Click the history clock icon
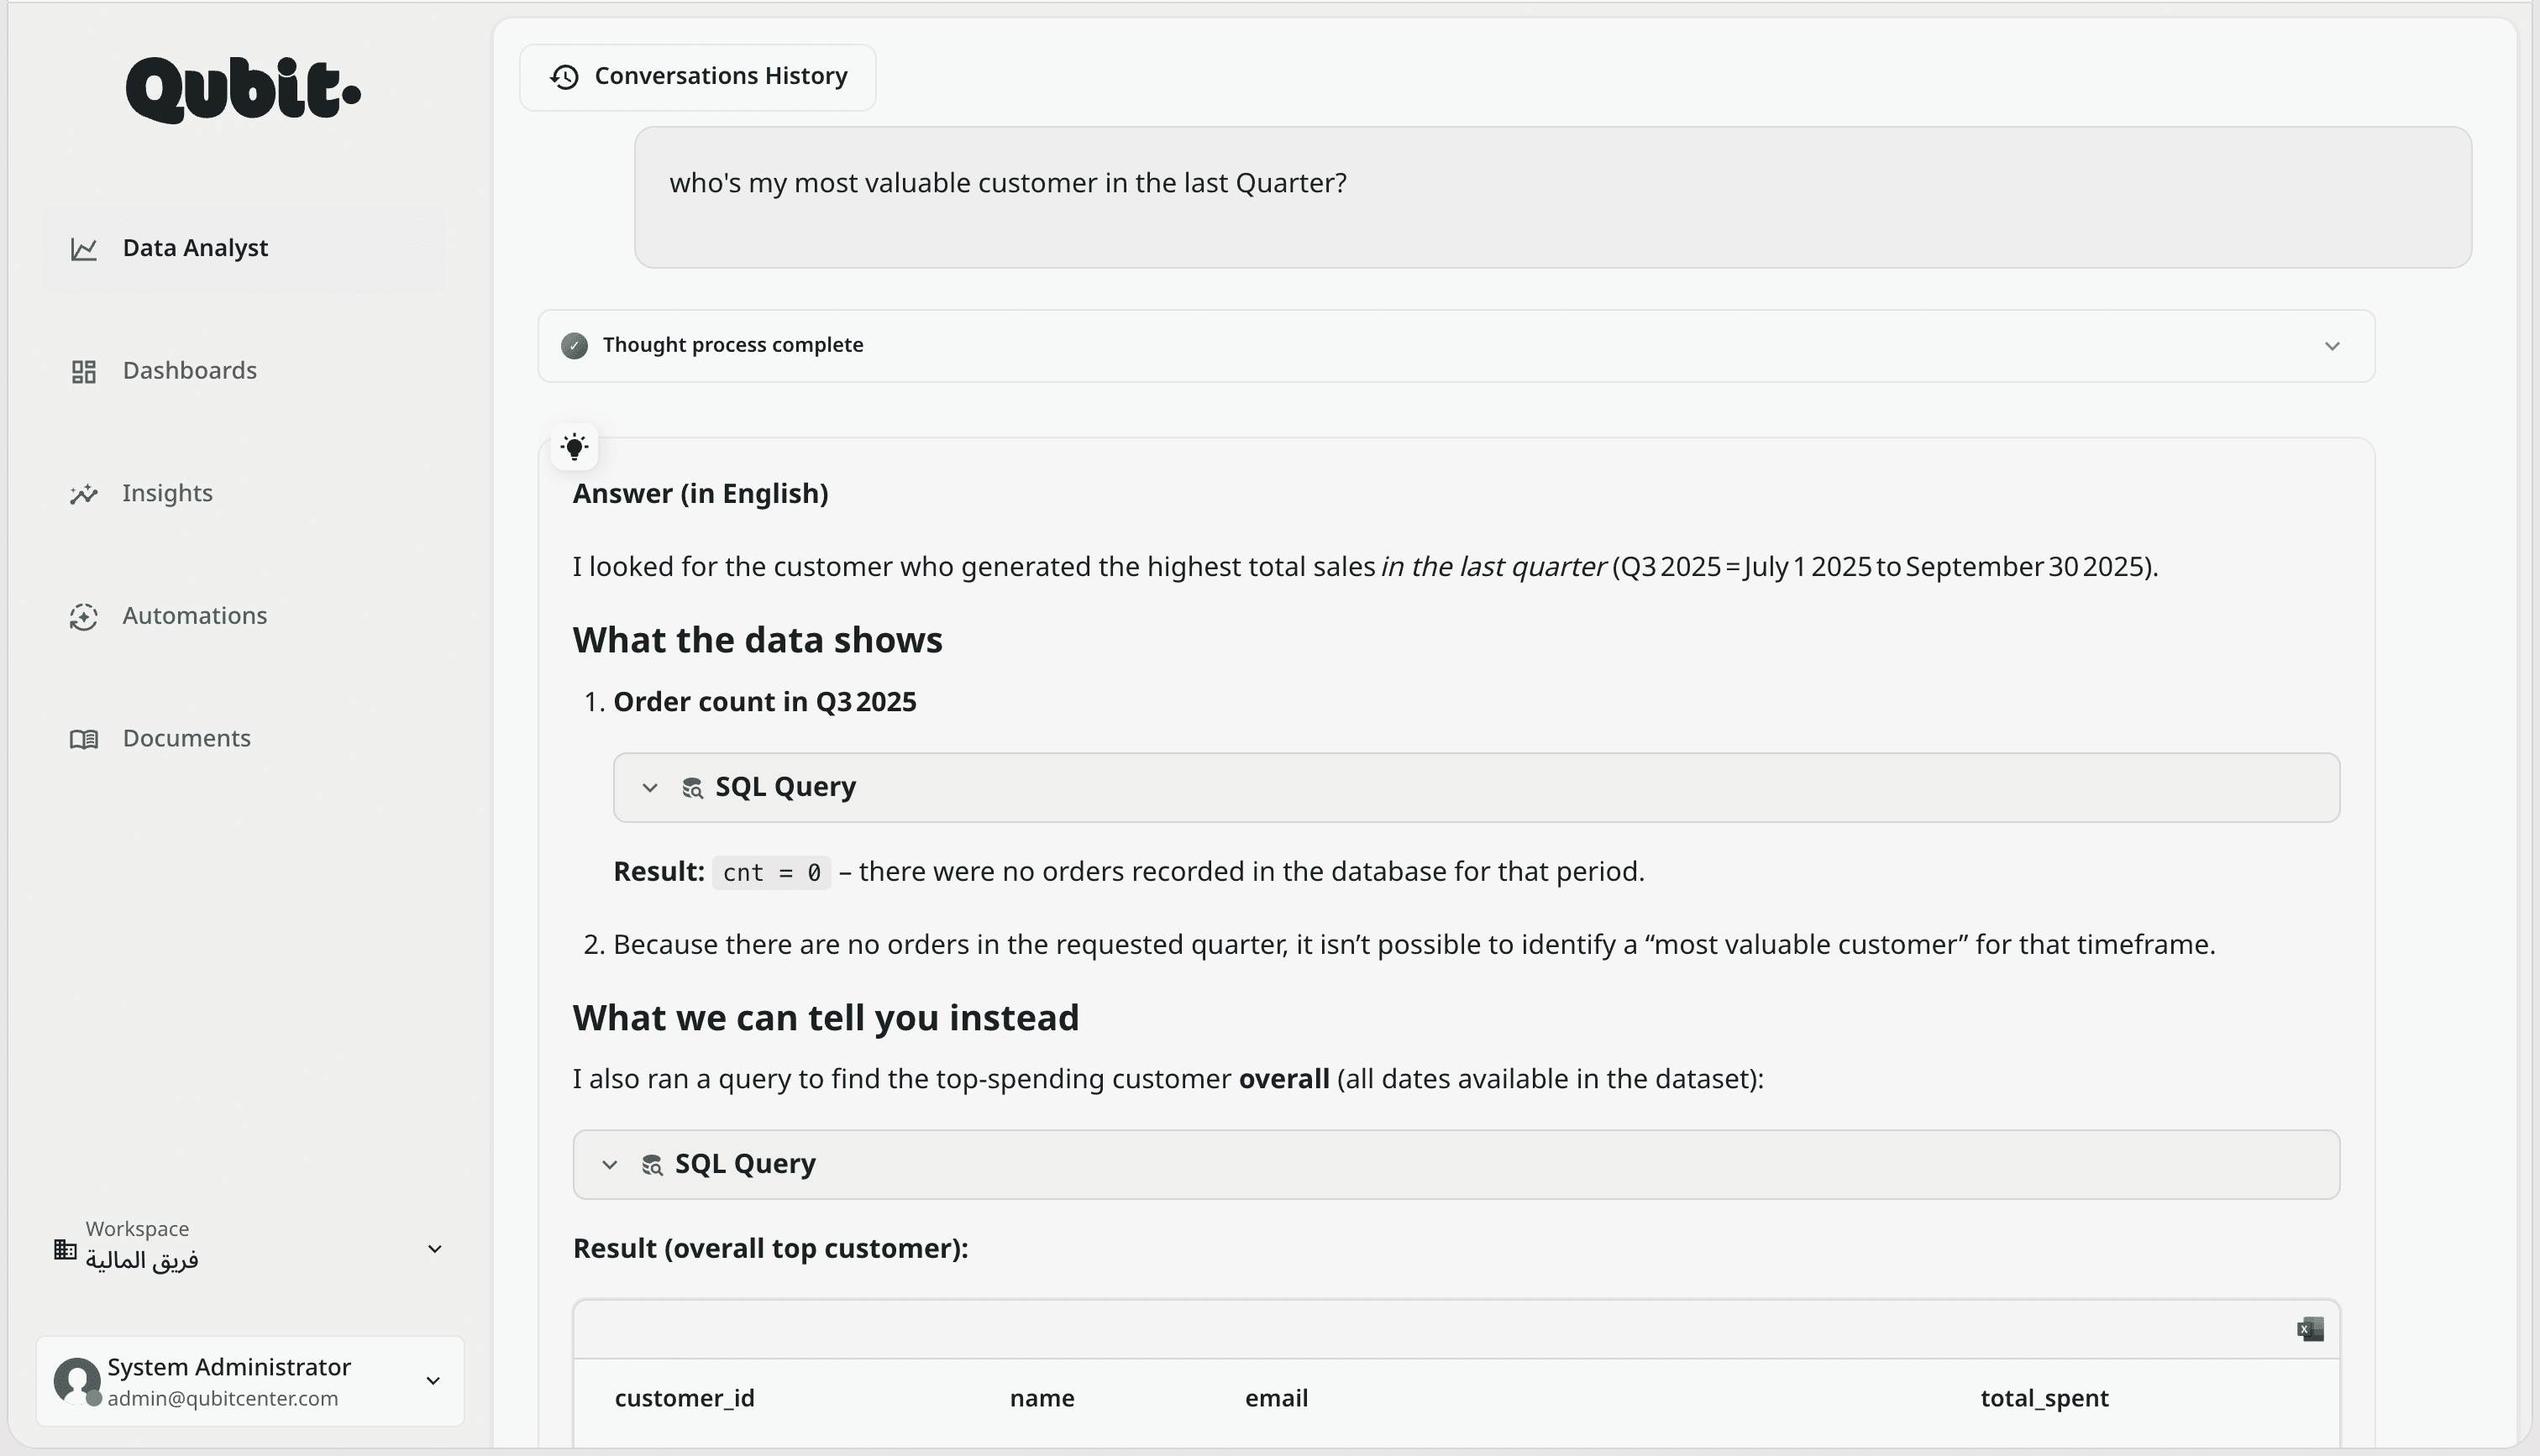This screenshot has height=1456, width=2540. pyautogui.click(x=565, y=77)
